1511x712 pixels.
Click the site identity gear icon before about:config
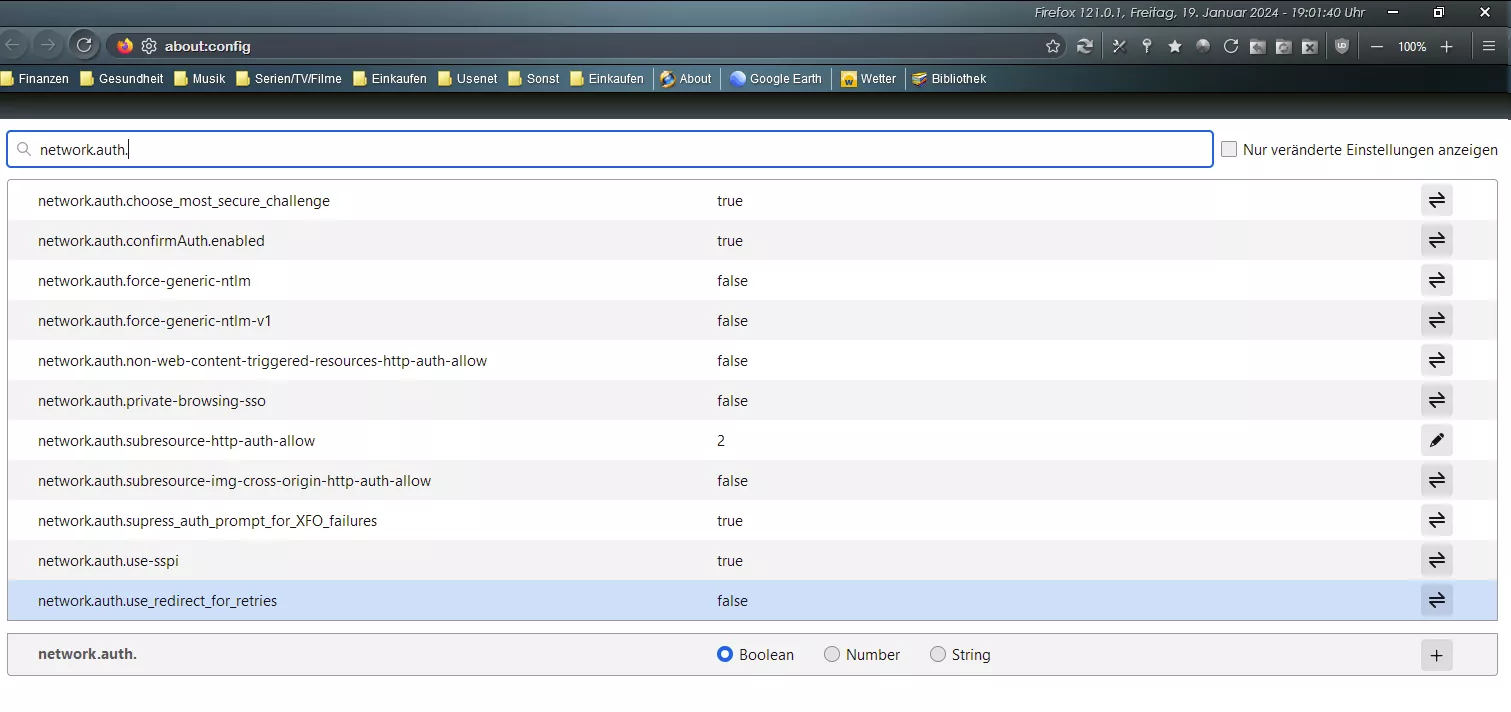click(x=149, y=46)
